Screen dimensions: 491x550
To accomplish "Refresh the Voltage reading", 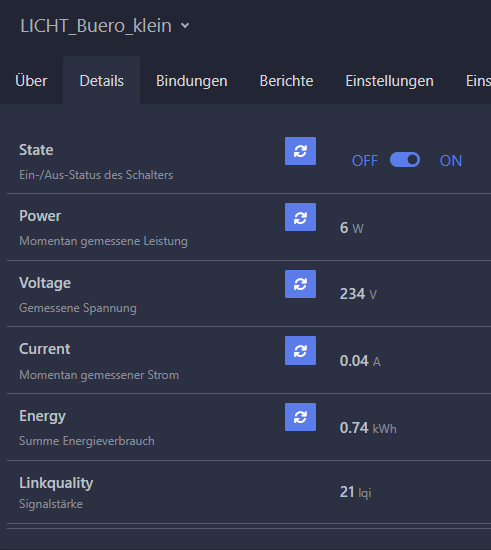I will [x=300, y=284].
